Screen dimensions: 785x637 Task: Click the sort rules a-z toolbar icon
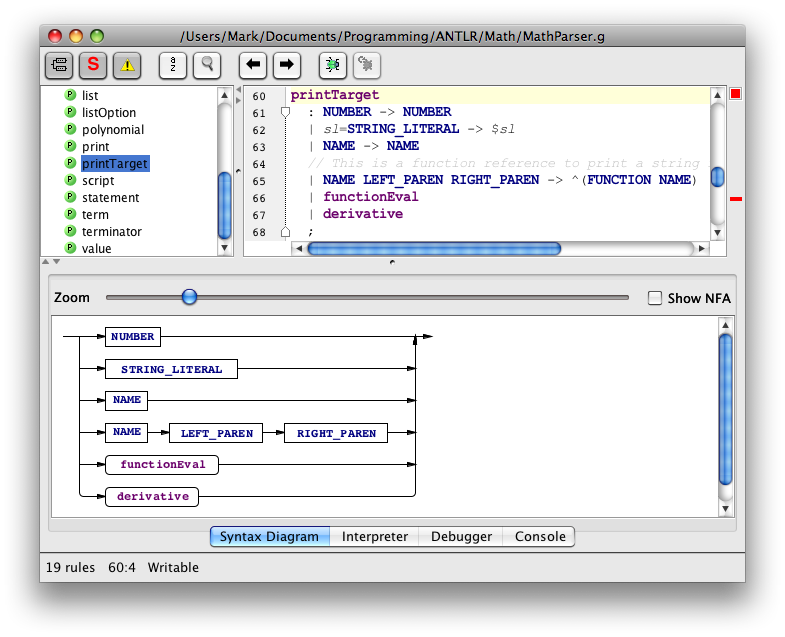point(173,65)
